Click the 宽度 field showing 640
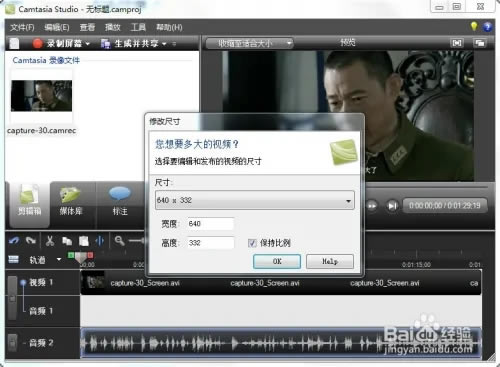 pyautogui.click(x=210, y=224)
